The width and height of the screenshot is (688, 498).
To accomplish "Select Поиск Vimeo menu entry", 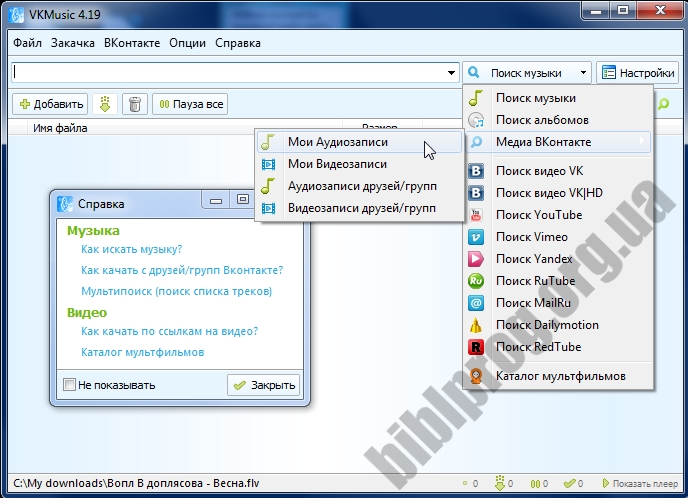I will click(x=558, y=237).
